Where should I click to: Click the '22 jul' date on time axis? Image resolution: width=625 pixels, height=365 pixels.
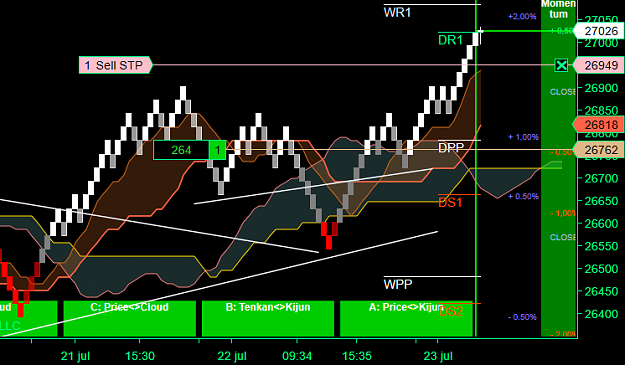click(x=232, y=355)
